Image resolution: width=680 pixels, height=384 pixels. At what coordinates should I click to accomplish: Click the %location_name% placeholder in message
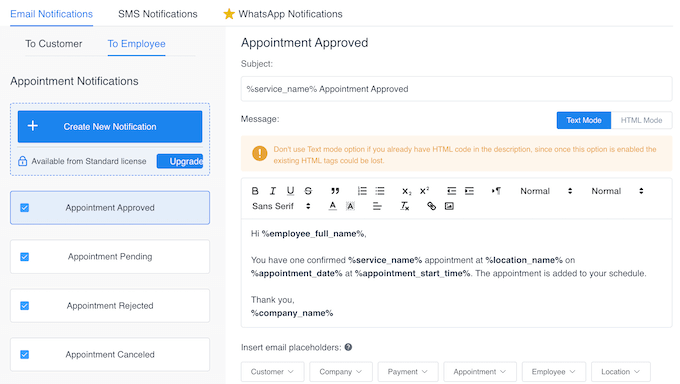pos(524,260)
